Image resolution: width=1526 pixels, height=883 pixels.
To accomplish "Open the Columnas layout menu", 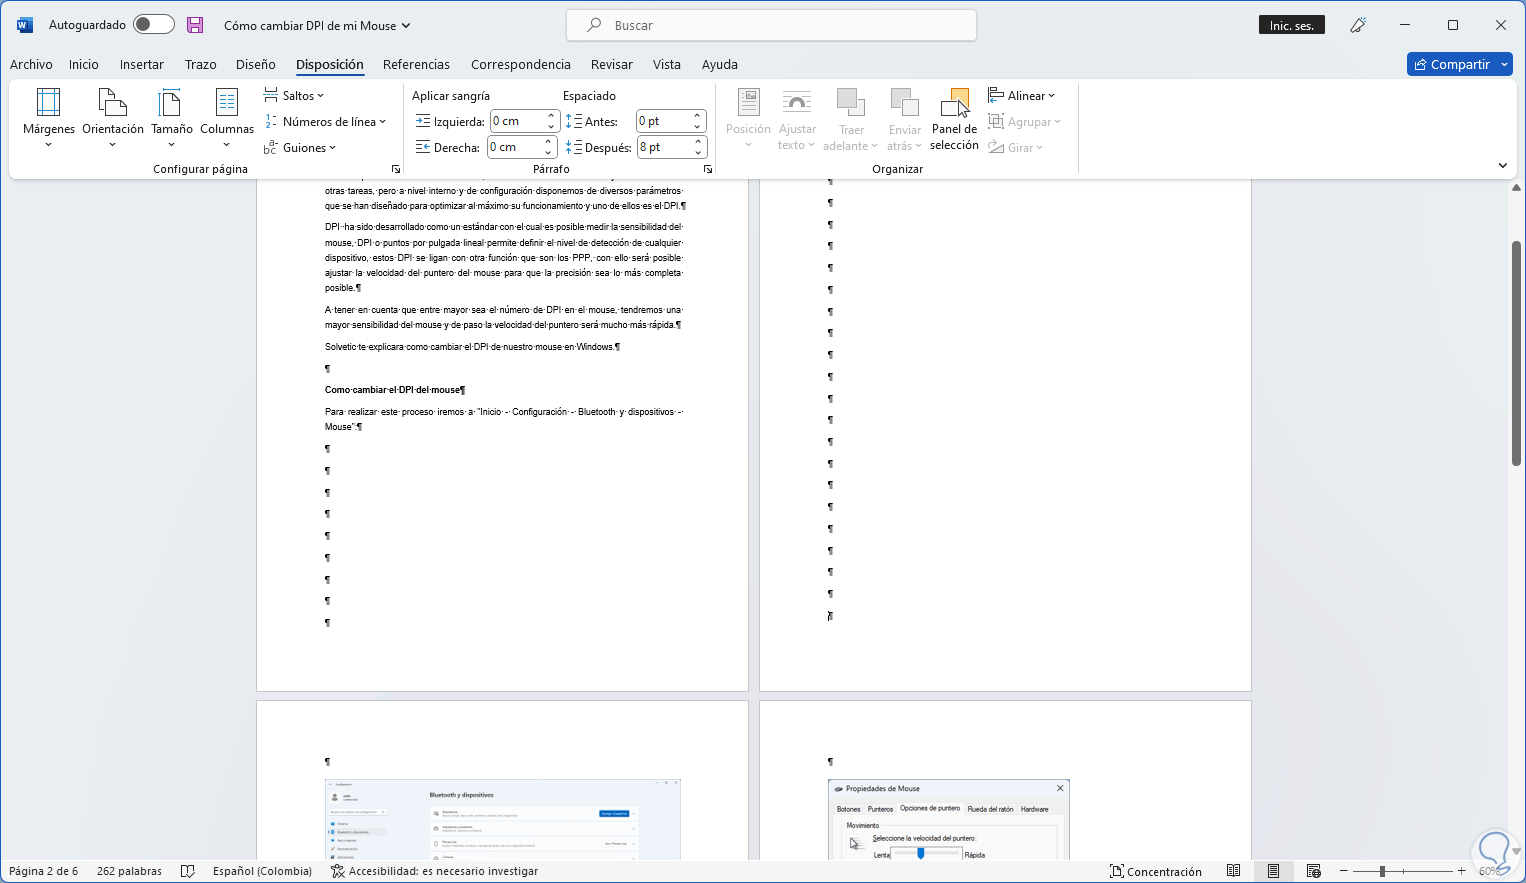I will pos(227,119).
